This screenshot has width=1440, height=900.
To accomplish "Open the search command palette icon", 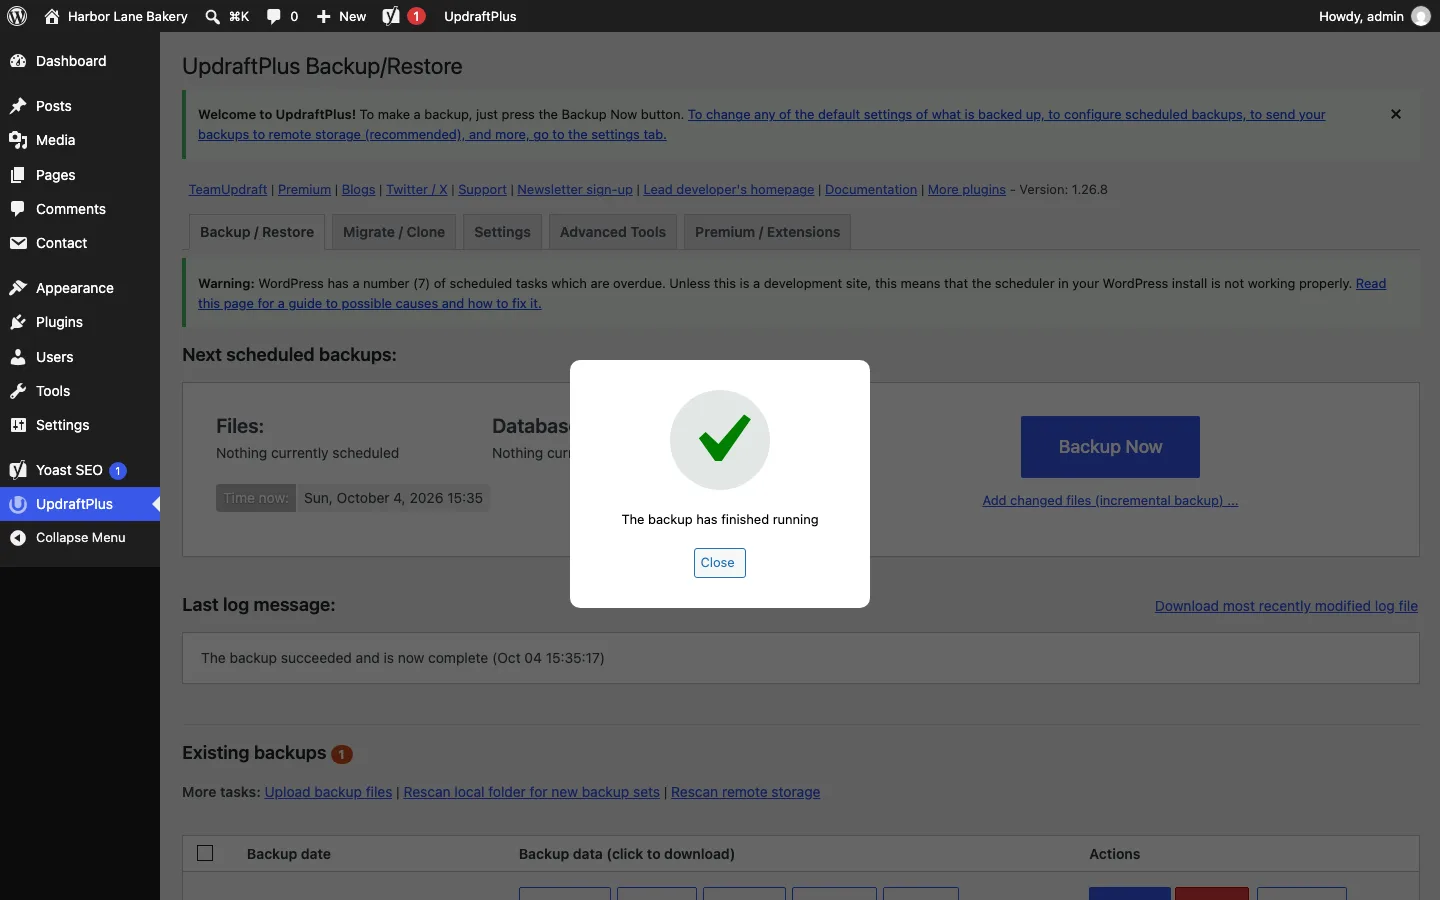I will [227, 16].
